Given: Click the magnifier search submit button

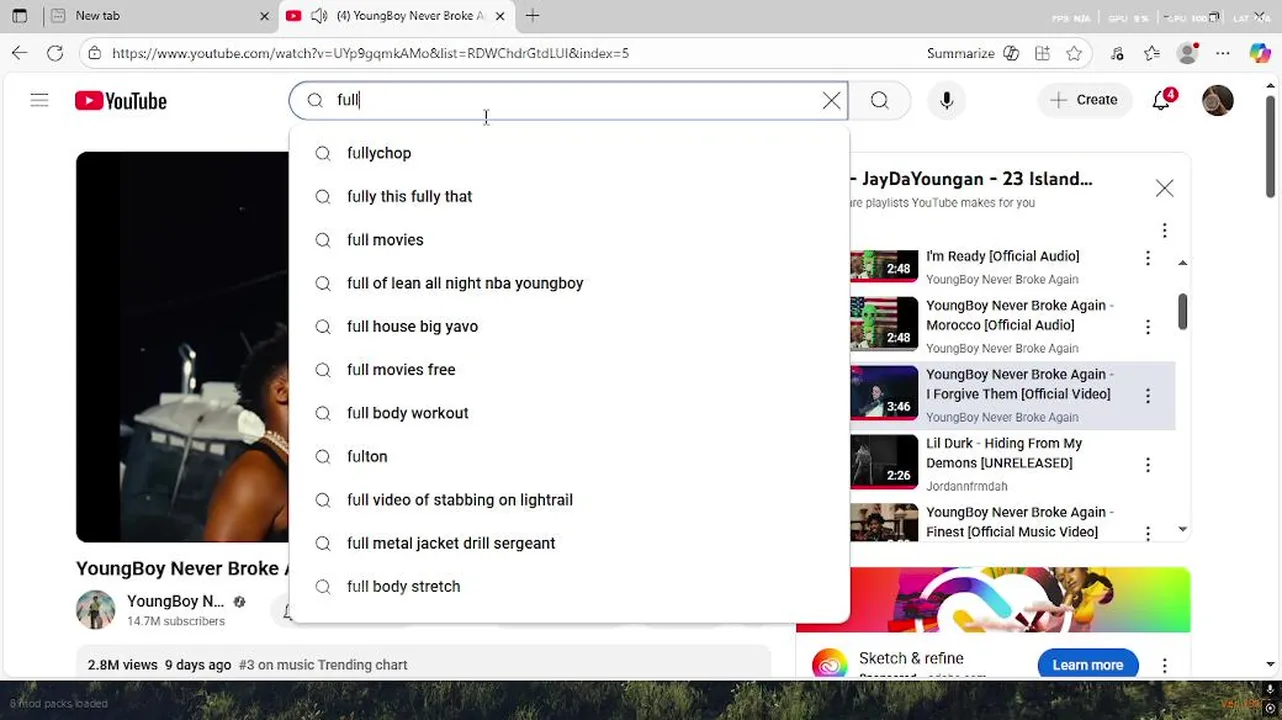Looking at the screenshot, I should pyautogui.click(x=880, y=100).
